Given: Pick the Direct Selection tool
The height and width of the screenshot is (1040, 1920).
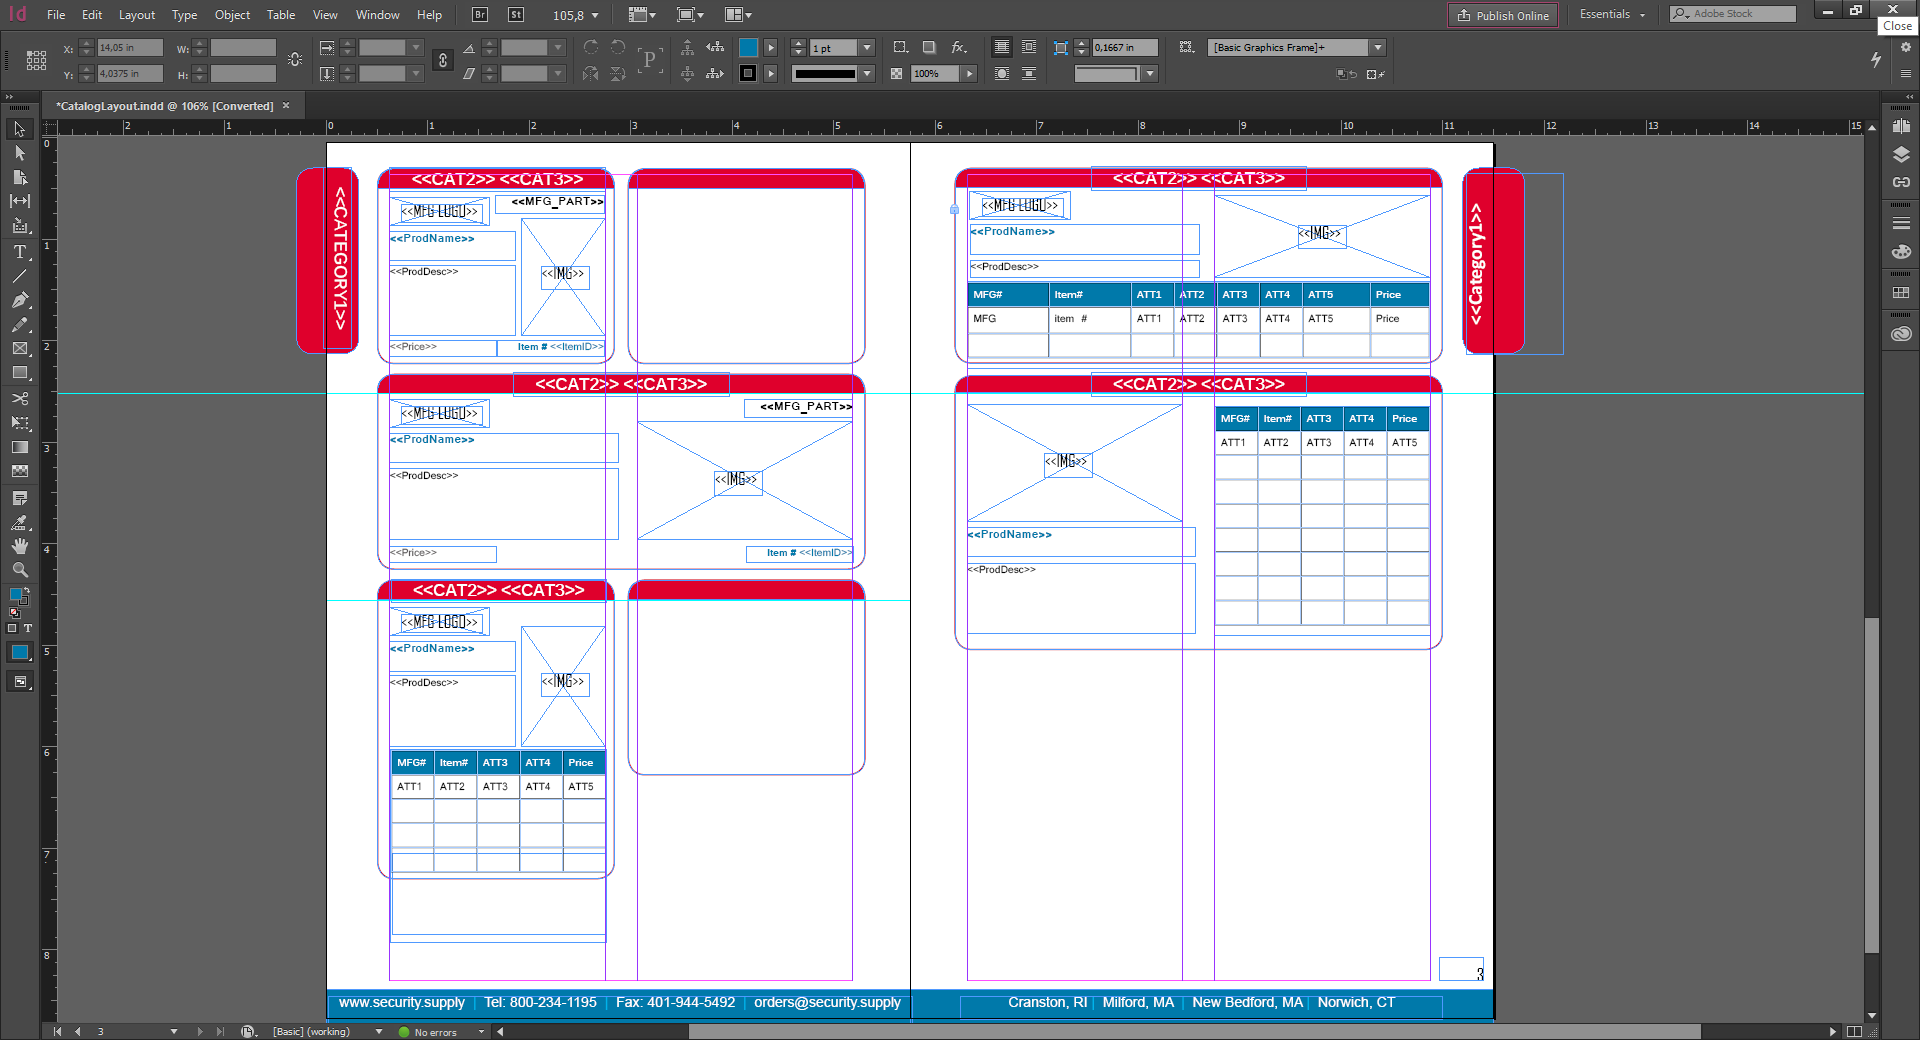Looking at the screenshot, I should point(19,153).
